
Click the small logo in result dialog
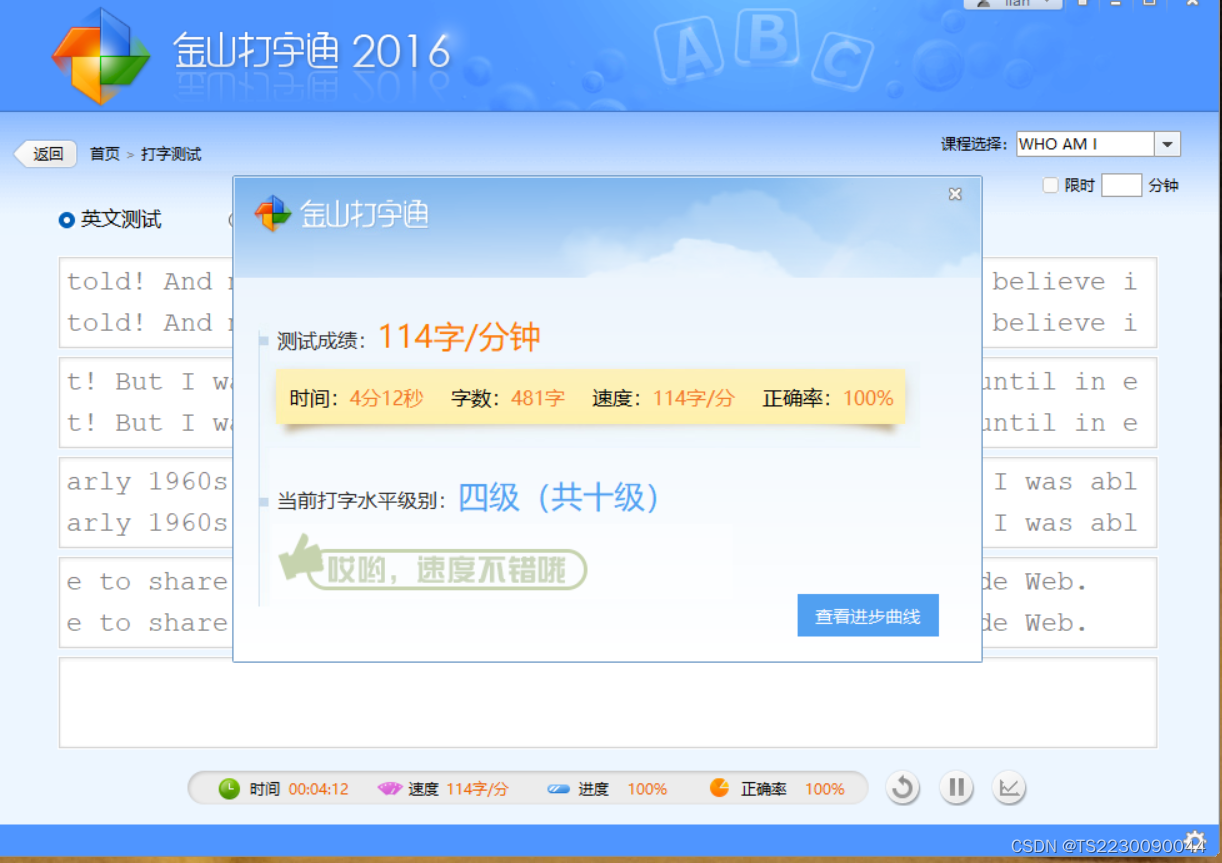coord(273,213)
